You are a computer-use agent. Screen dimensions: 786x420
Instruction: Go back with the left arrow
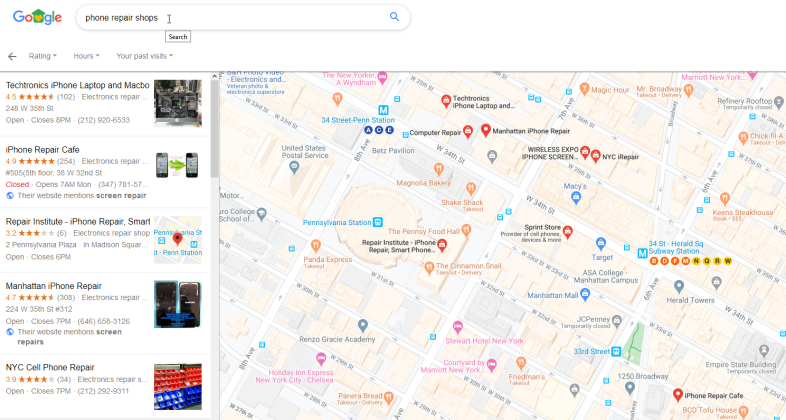[x=12, y=57]
